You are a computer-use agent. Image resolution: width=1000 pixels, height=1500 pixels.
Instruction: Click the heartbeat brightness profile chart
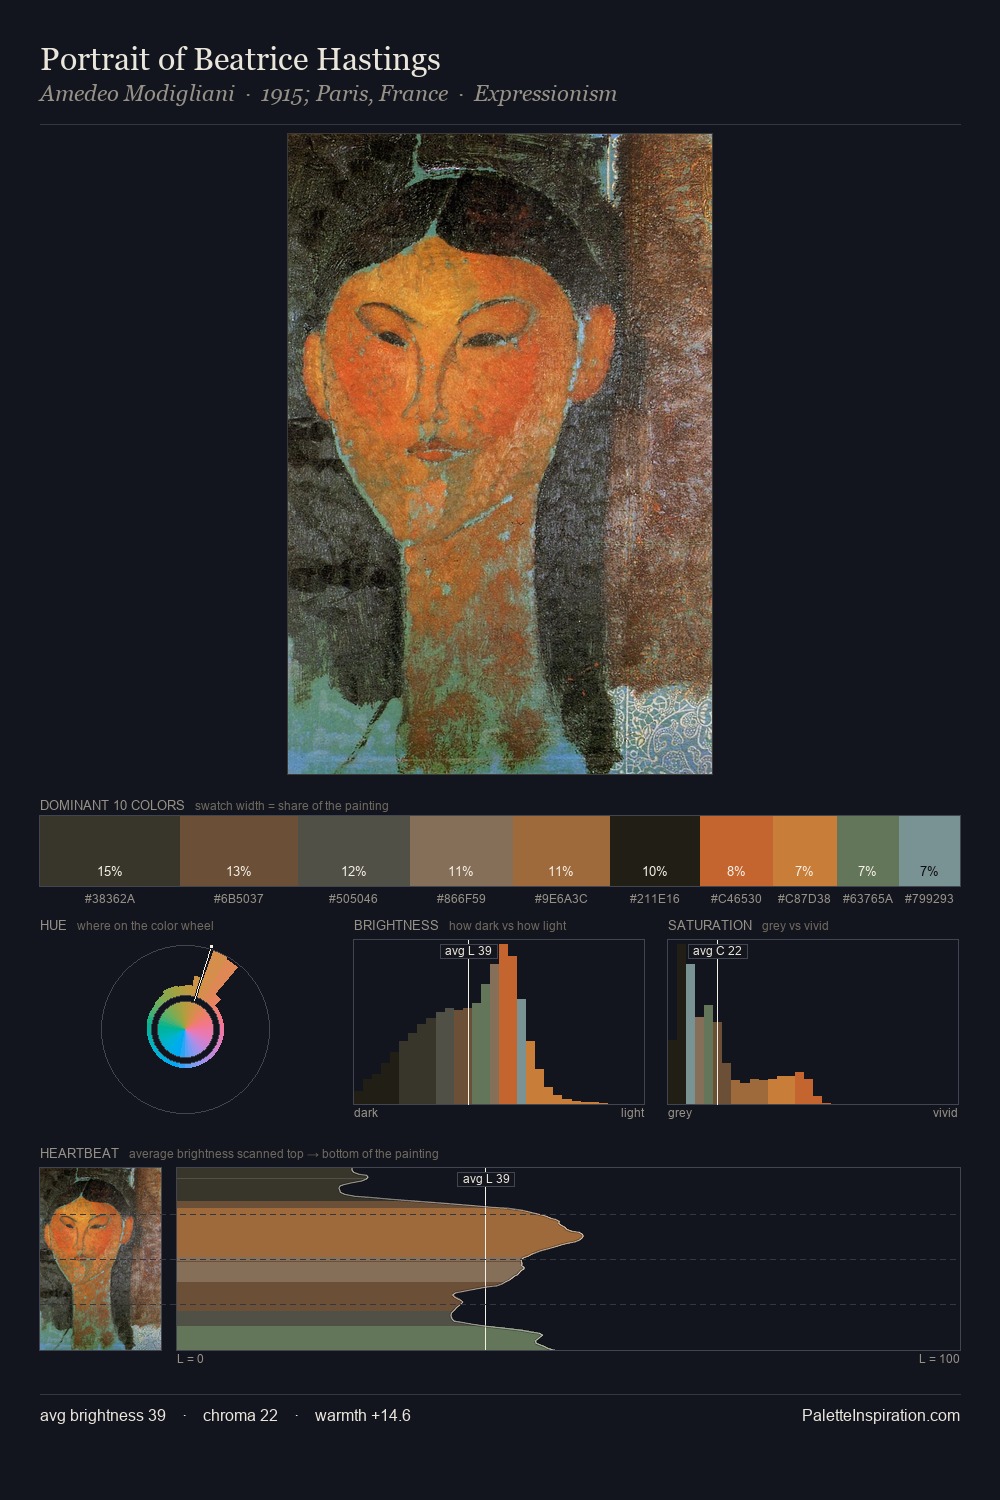[568, 1259]
